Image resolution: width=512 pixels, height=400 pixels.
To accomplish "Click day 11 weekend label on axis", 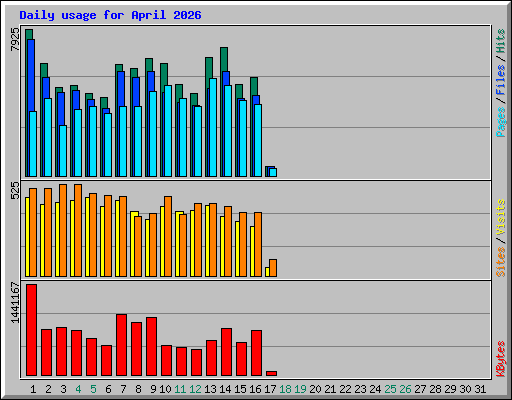I will [x=180, y=389].
